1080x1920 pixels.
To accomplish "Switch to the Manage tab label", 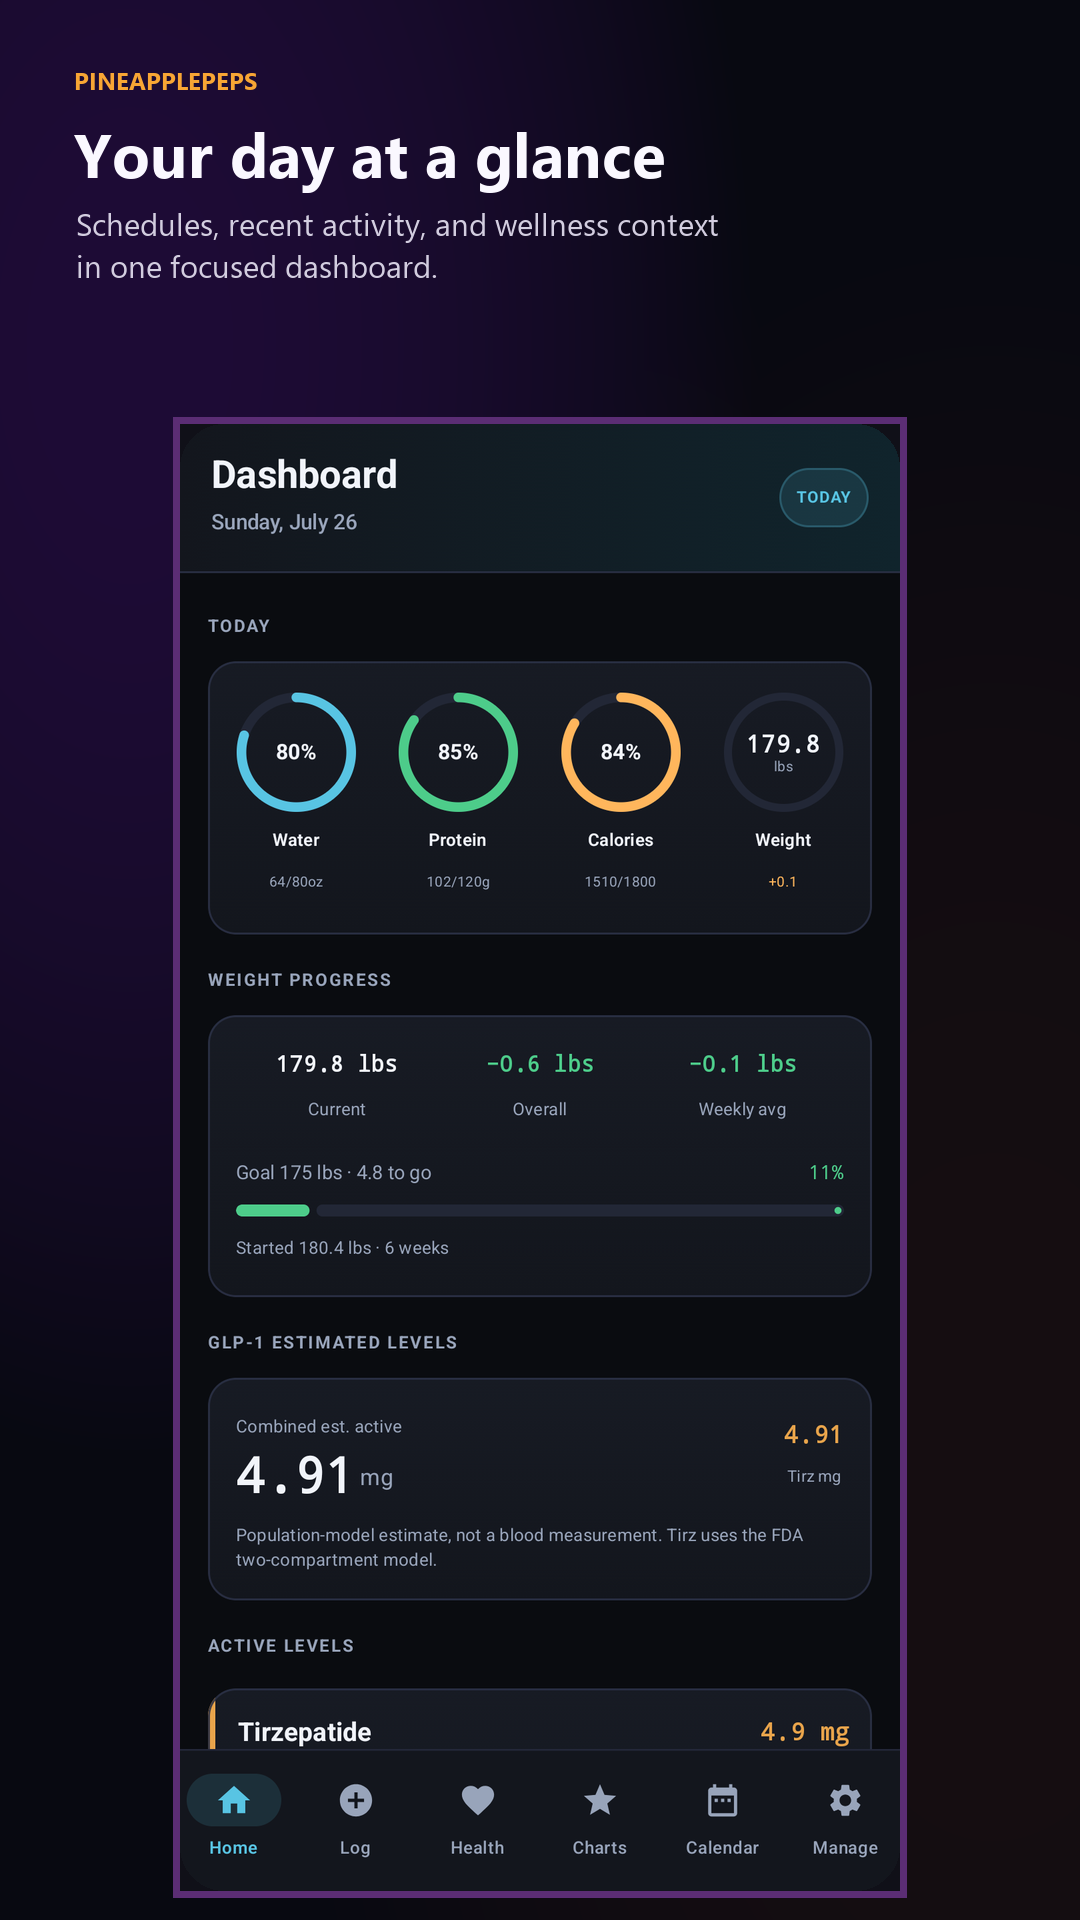I will [845, 1848].
